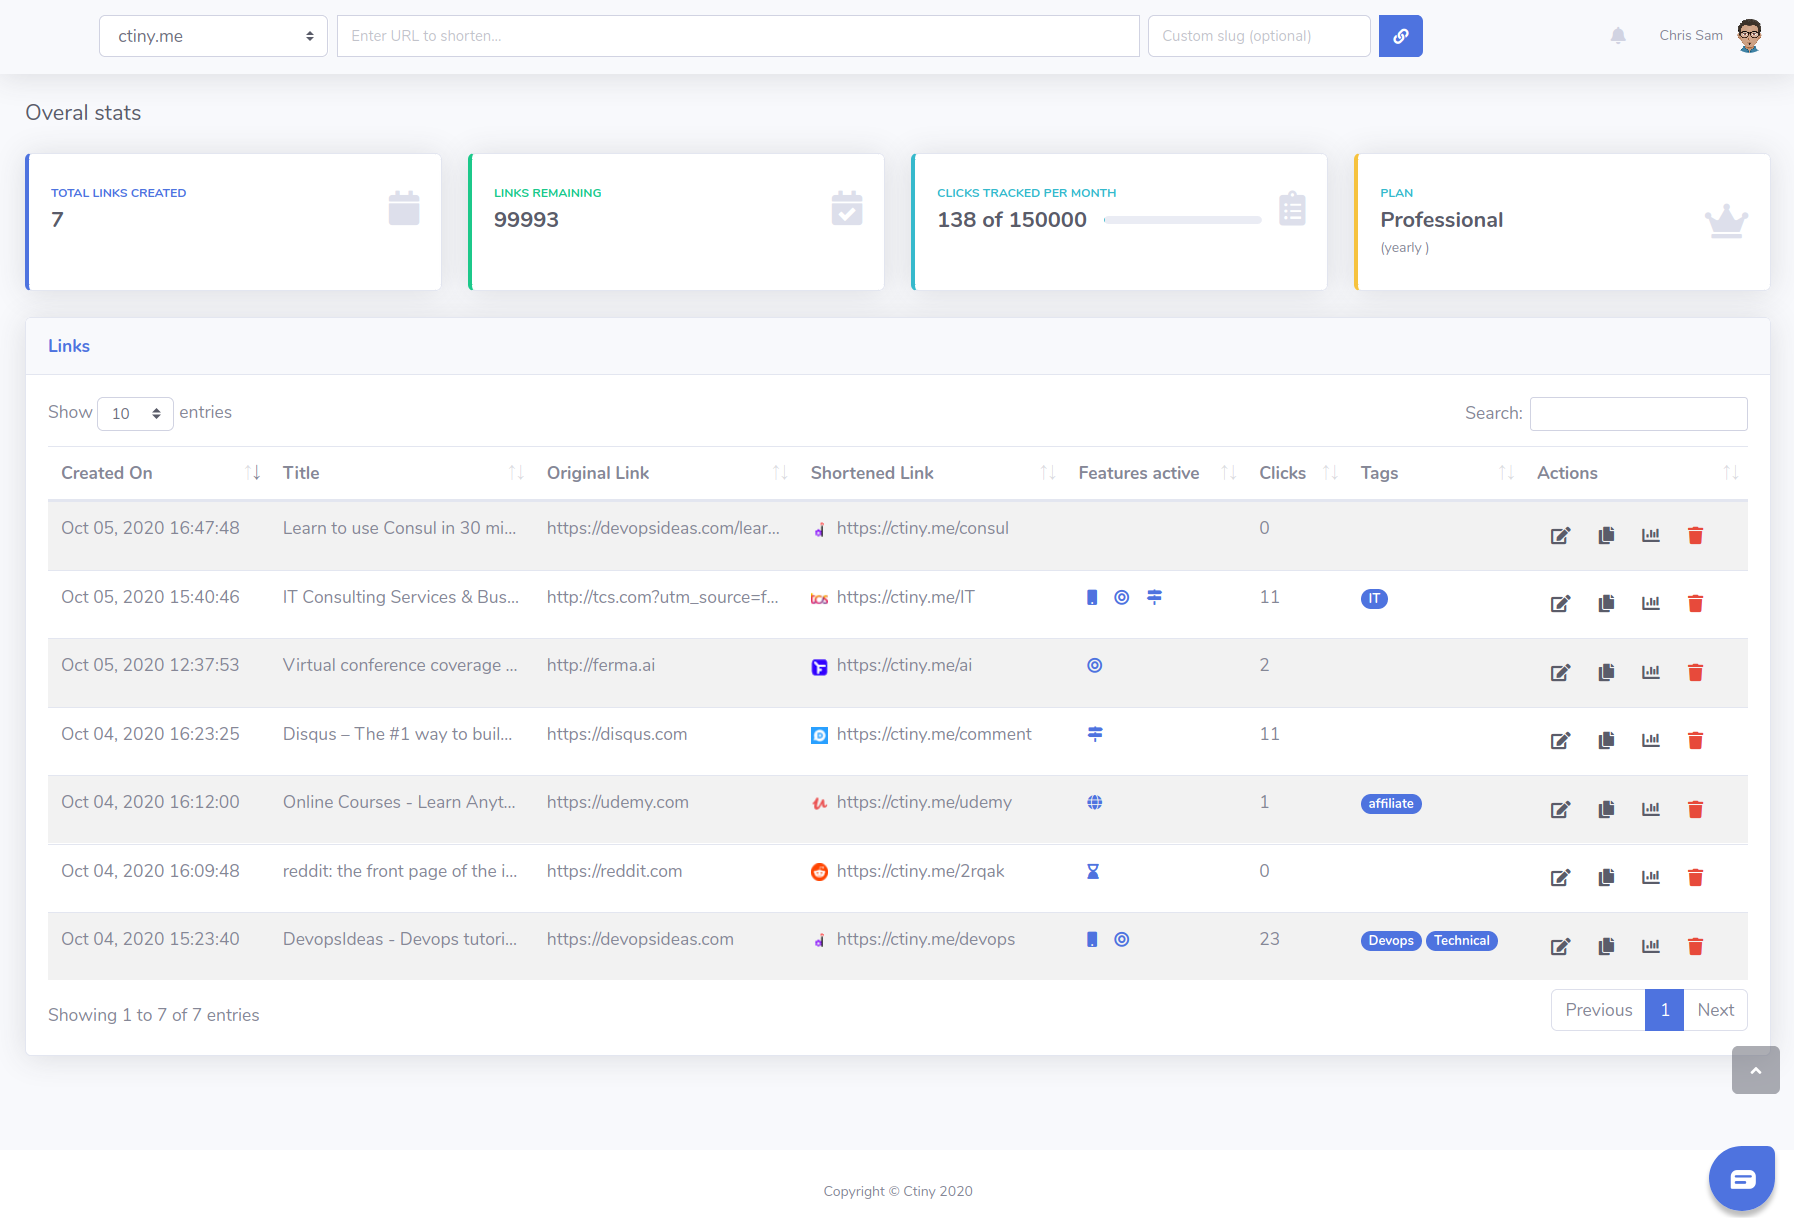View stats for ctiny.me/comment link

coord(1651,741)
